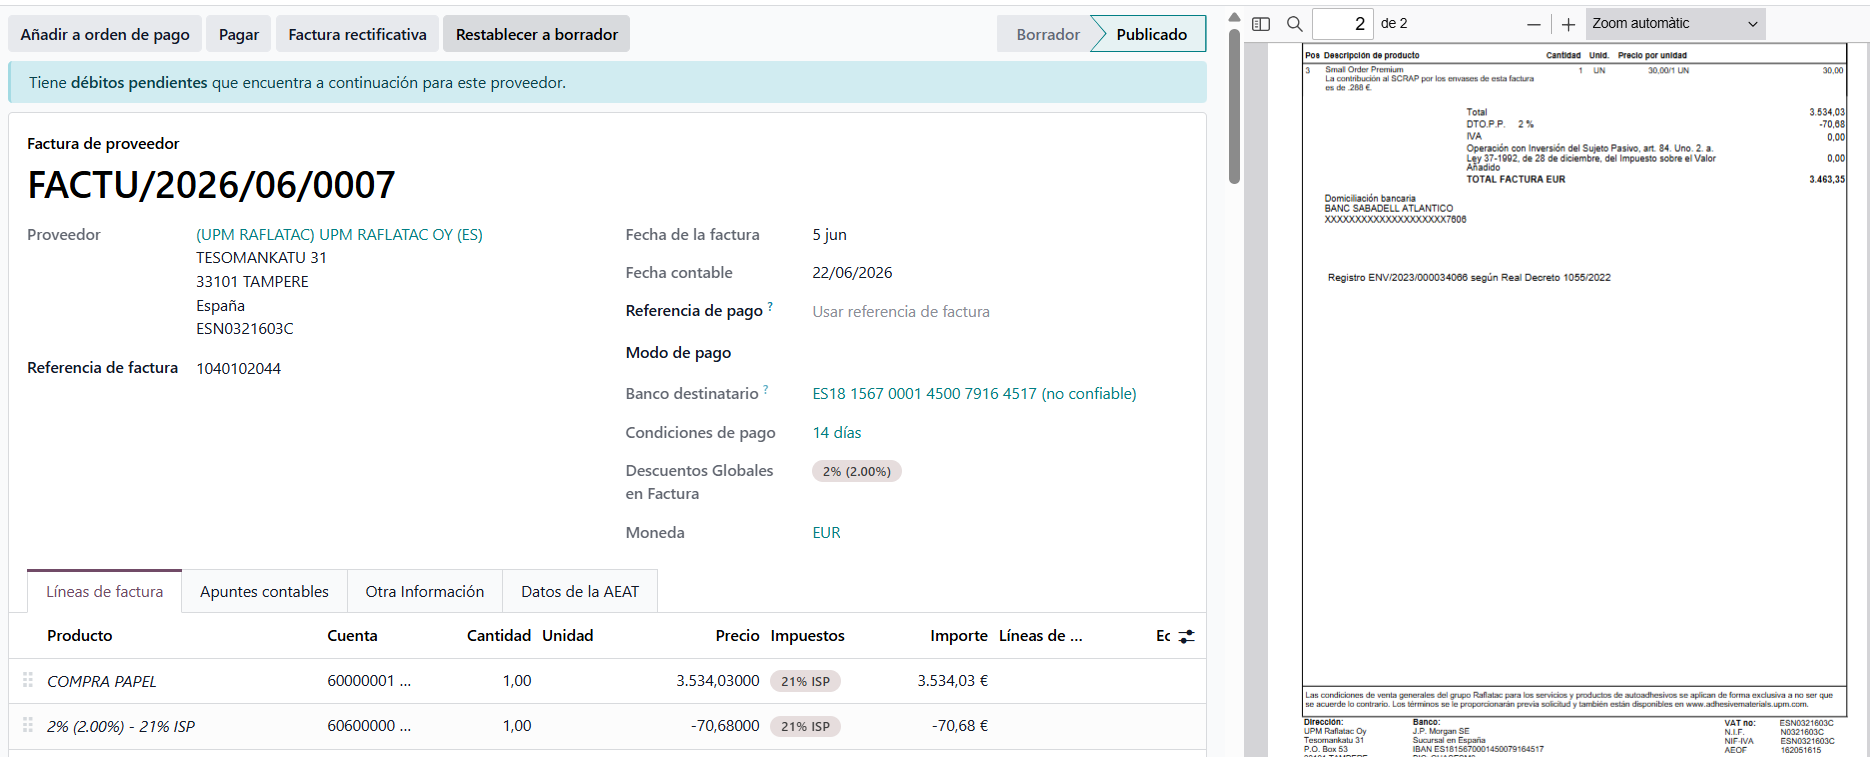Viewport: 1870px width, 757px height.
Task: Click the 'Líneas de ...' column header
Action: 1040,636
